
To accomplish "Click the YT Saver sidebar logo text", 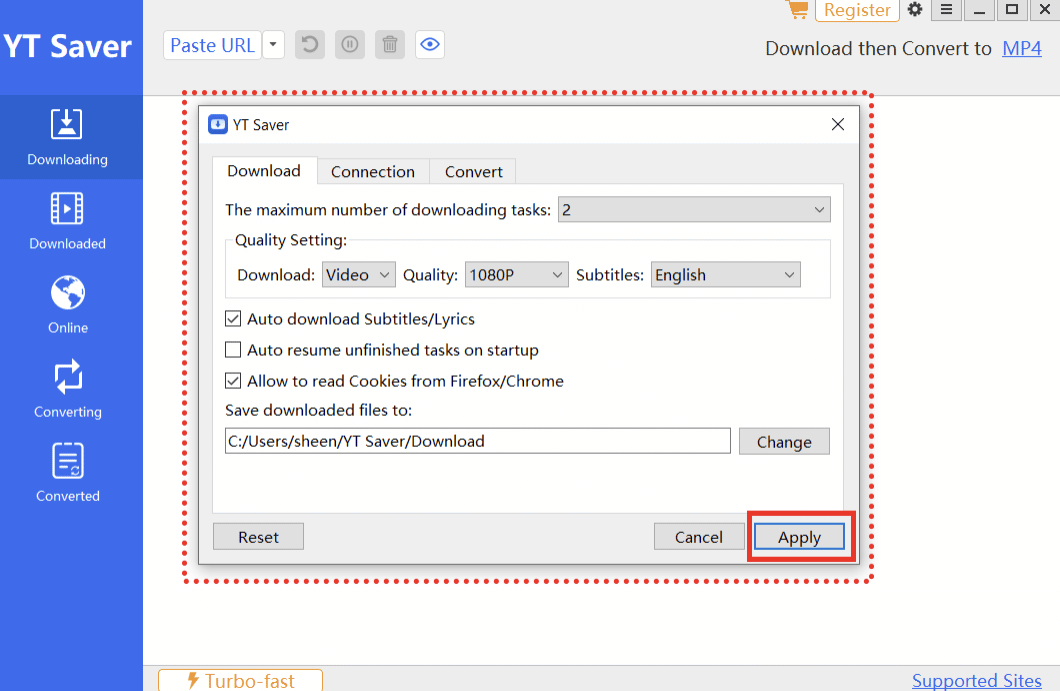I will 68,47.
